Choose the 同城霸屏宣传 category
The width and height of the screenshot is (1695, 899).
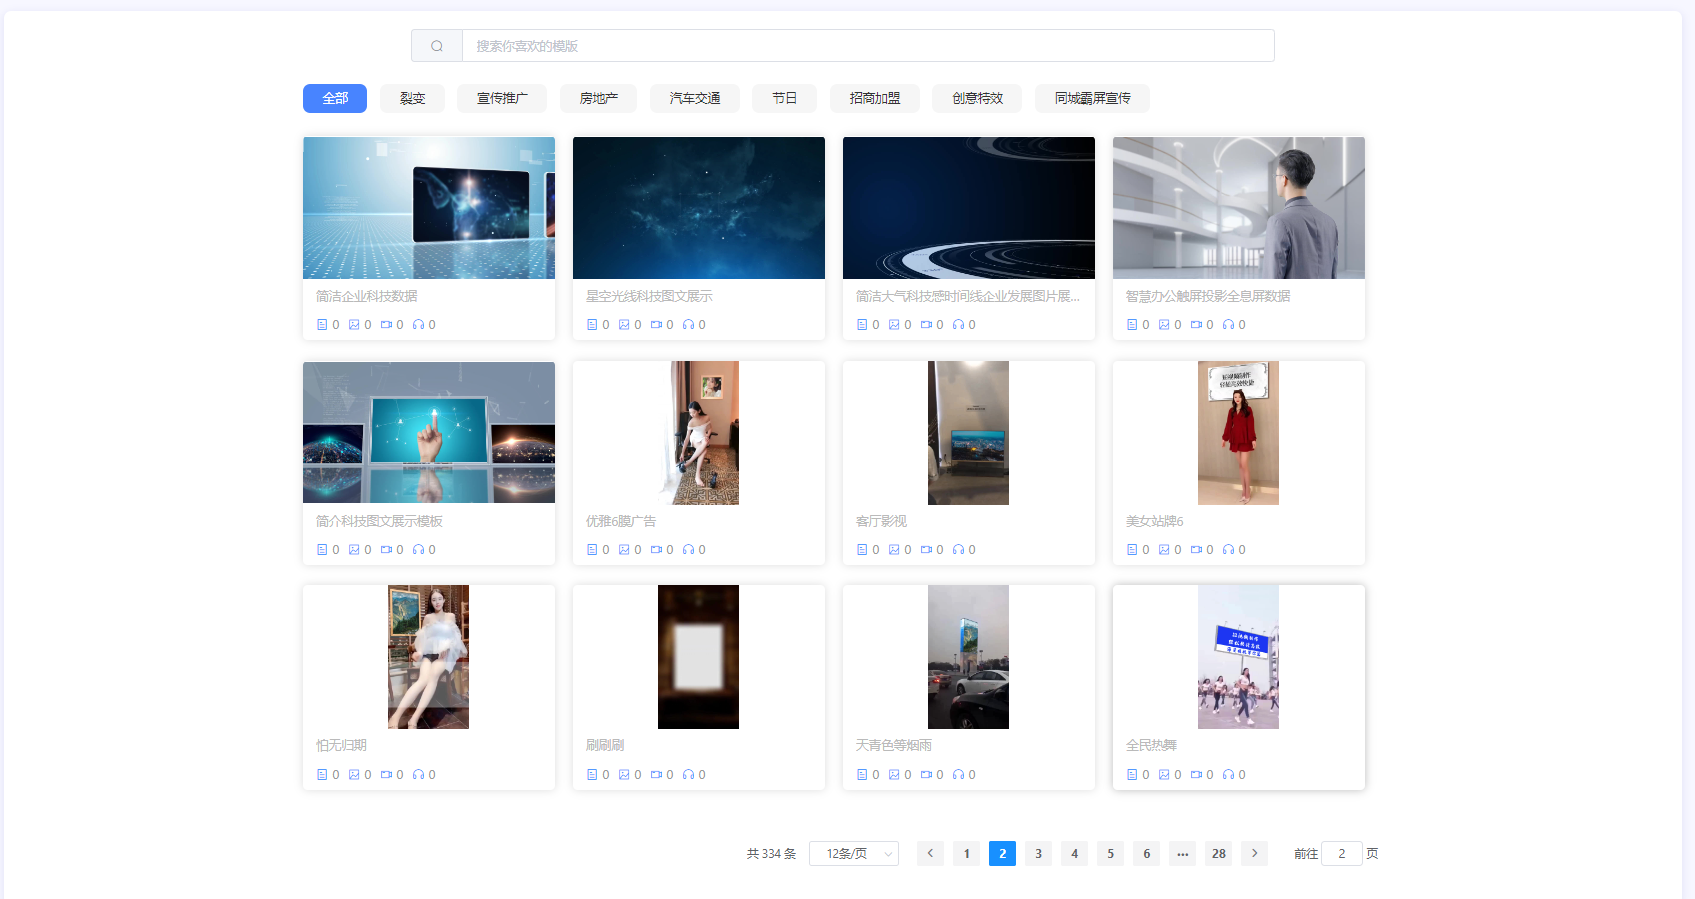tap(1092, 98)
